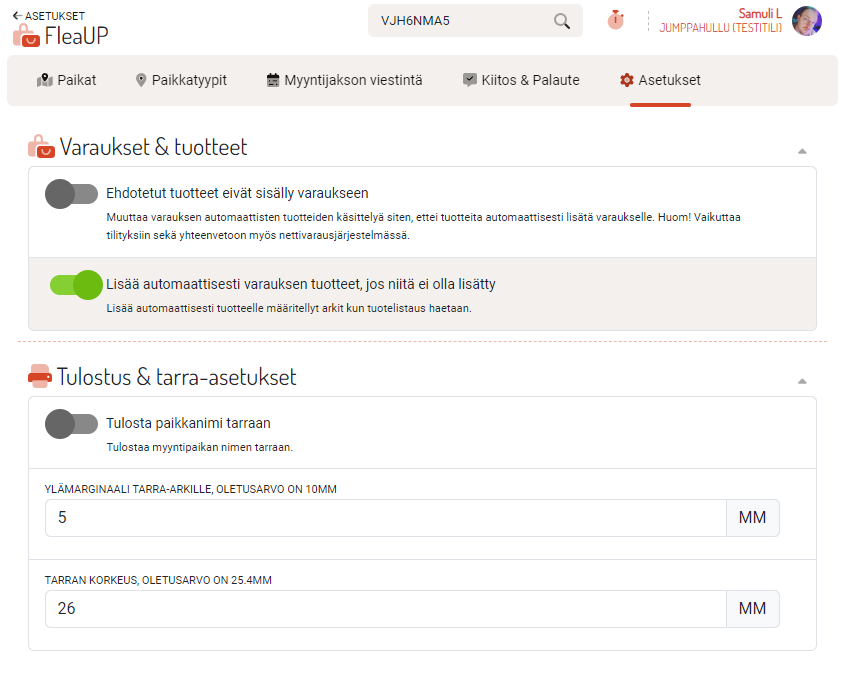Image resolution: width=844 pixels, height=680 pixels.
Task: Switch to Kiitos & Palaute tab
Action: point(520,80)
